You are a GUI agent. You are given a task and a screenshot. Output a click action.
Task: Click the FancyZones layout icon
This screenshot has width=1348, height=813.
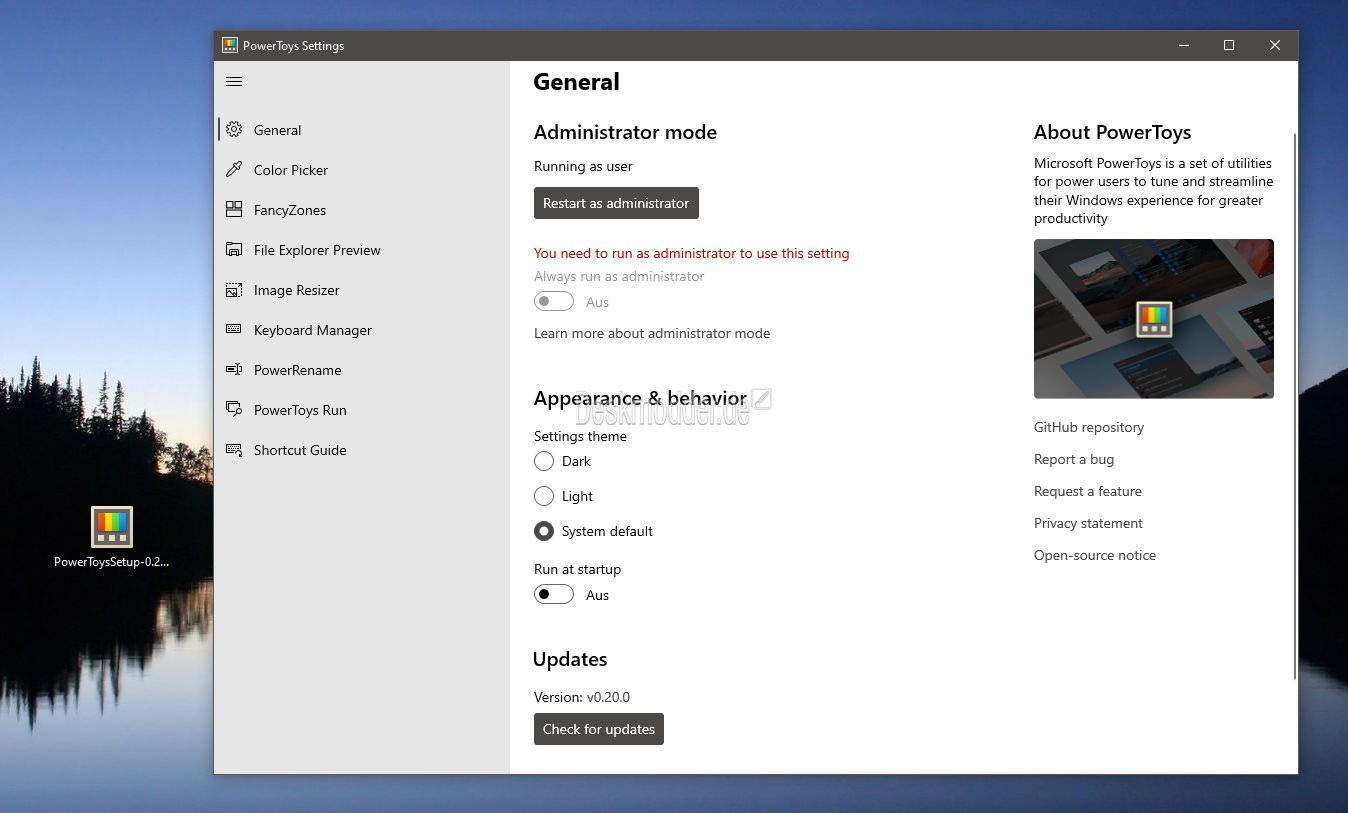tap(234, 209)
